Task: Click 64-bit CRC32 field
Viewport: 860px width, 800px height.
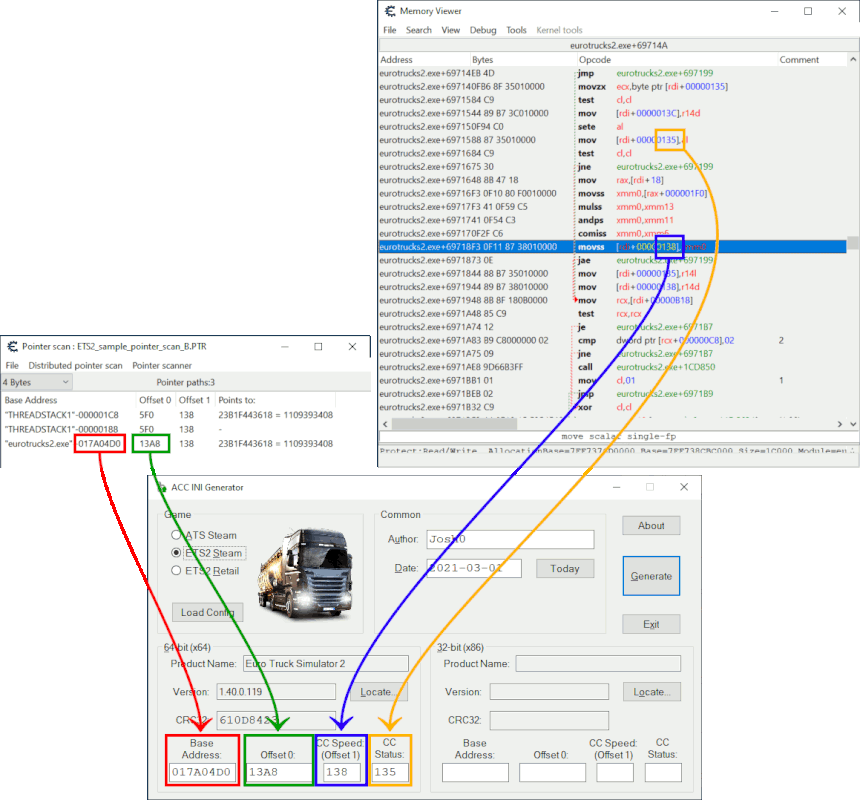Action: 276,720
